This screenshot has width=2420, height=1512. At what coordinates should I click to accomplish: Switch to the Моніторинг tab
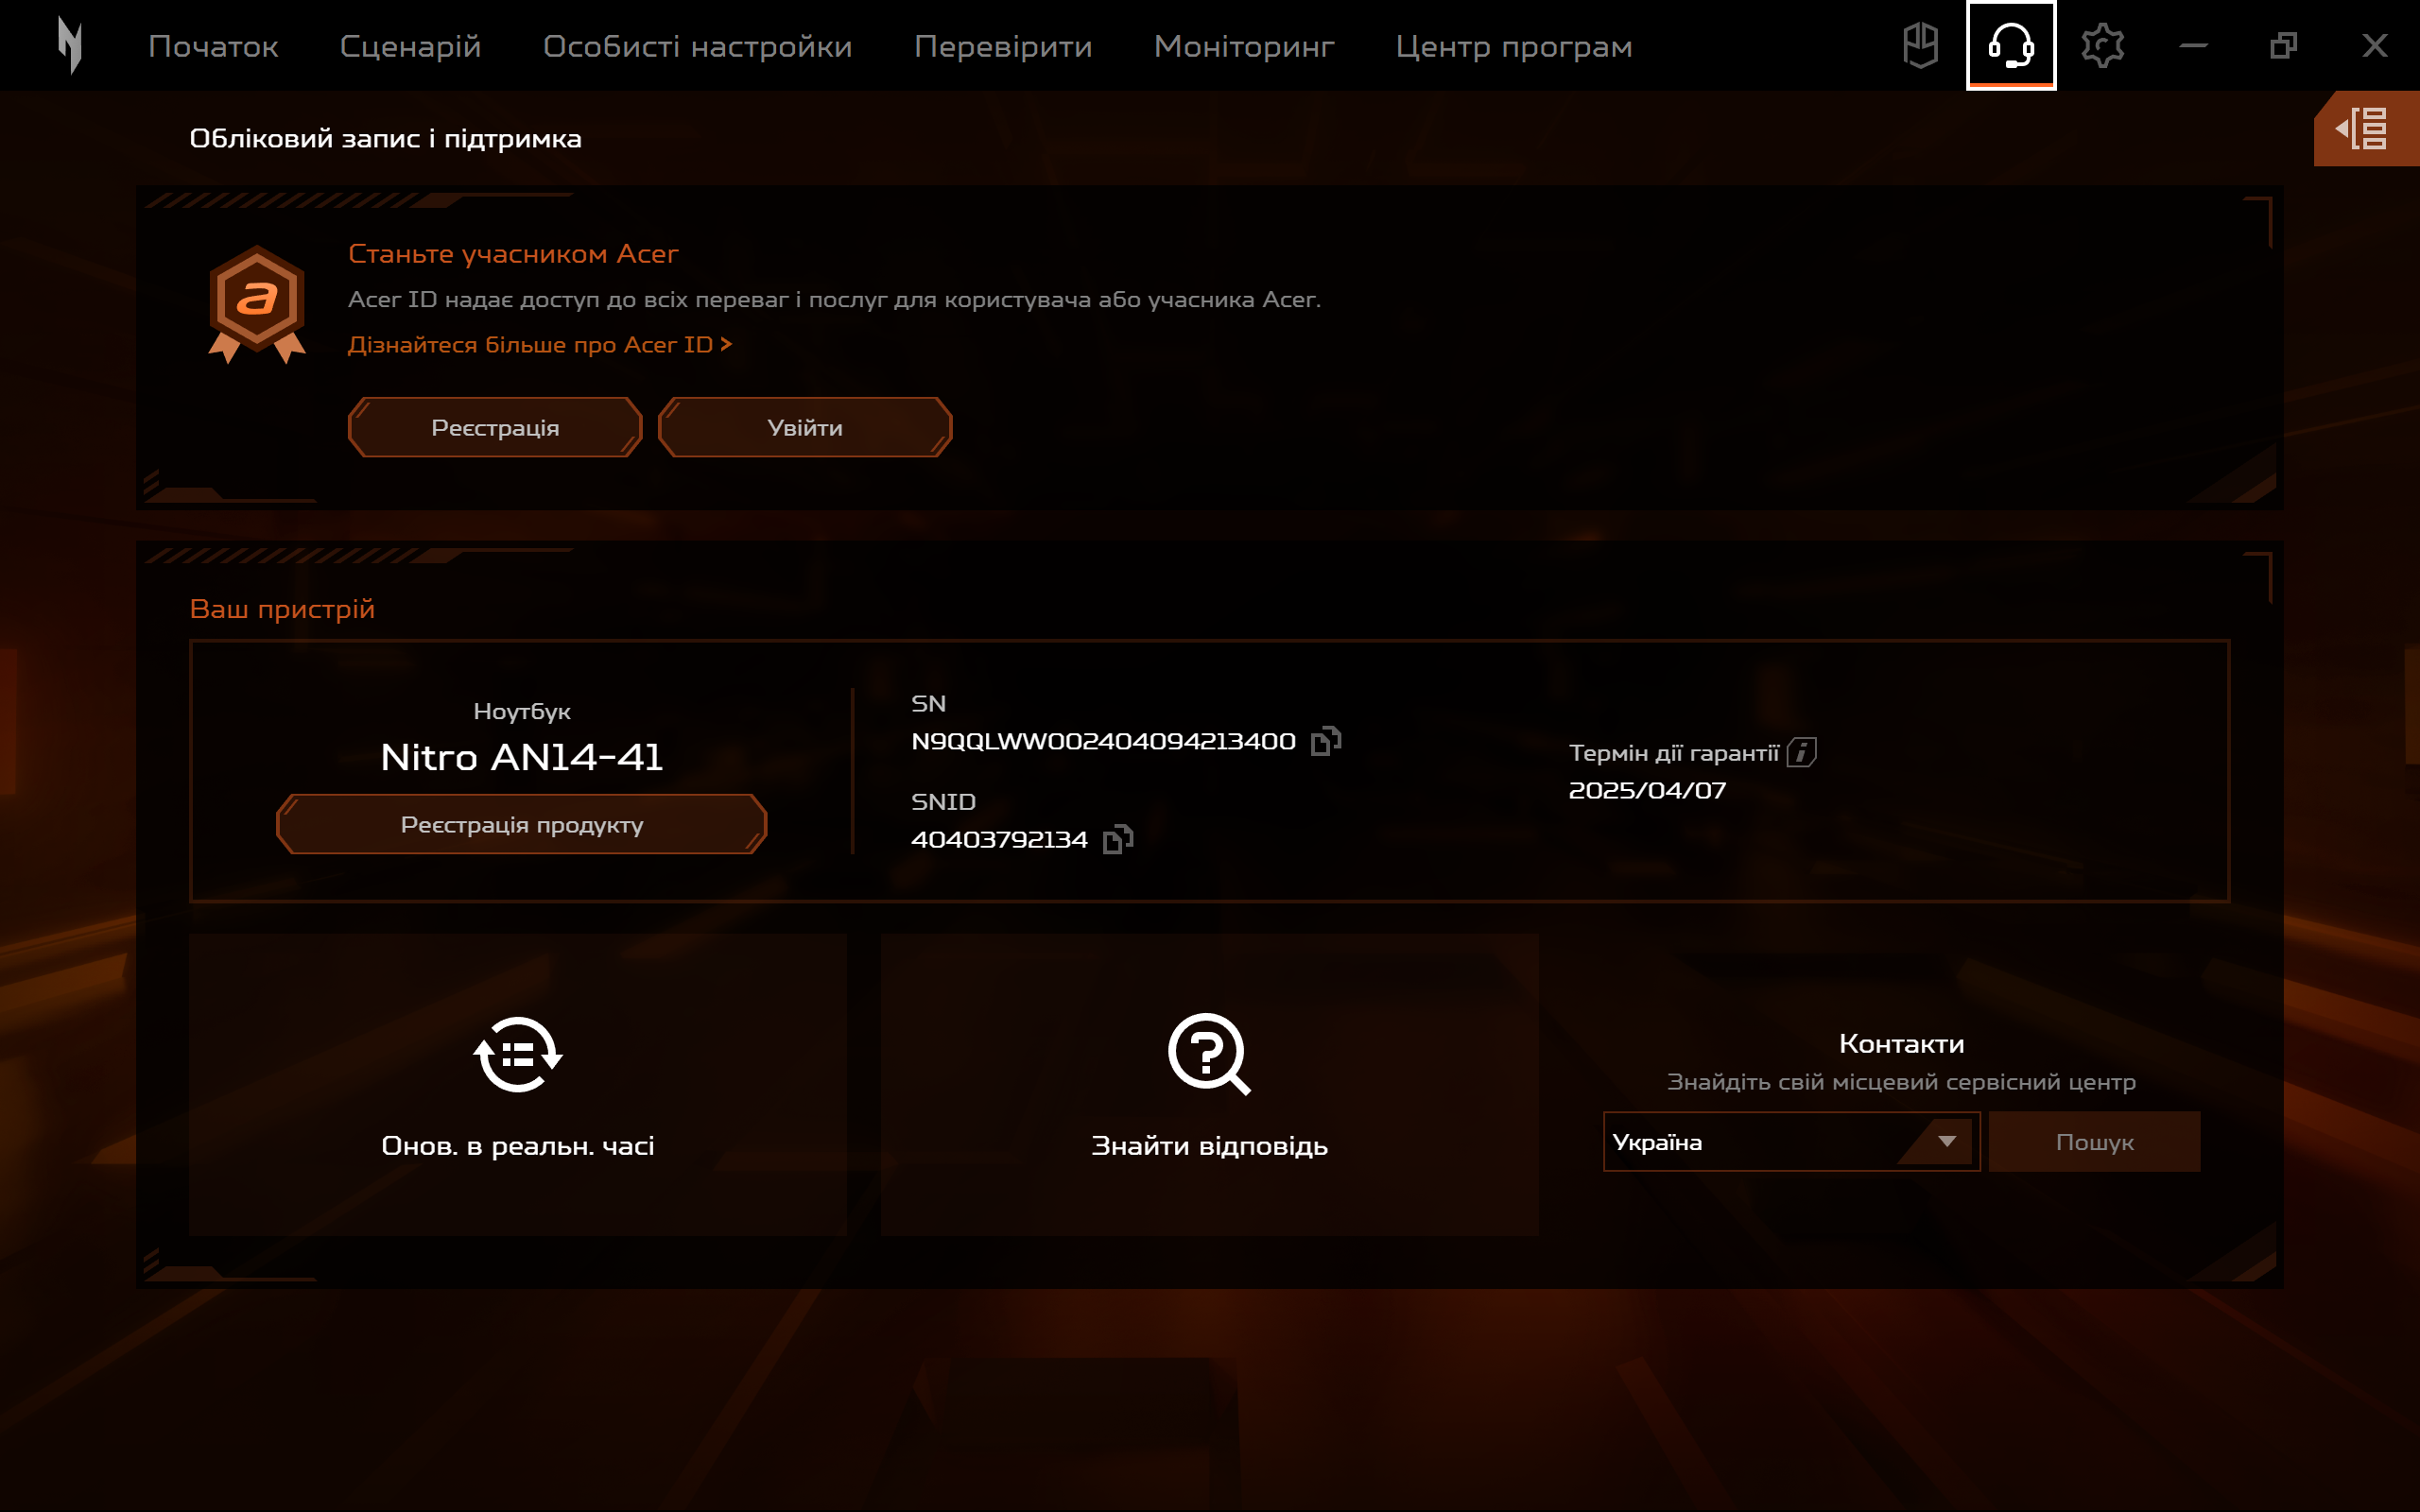click(1243, 46)
